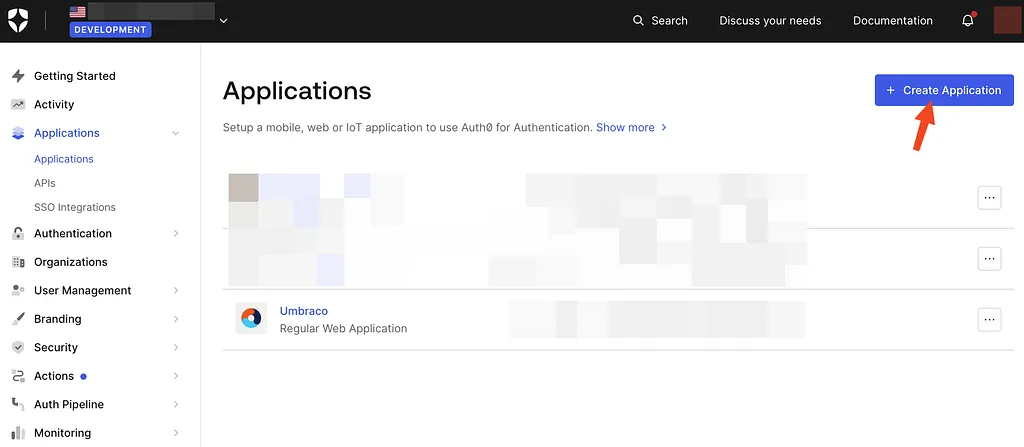Click Organizations building icon

point(18,262)
